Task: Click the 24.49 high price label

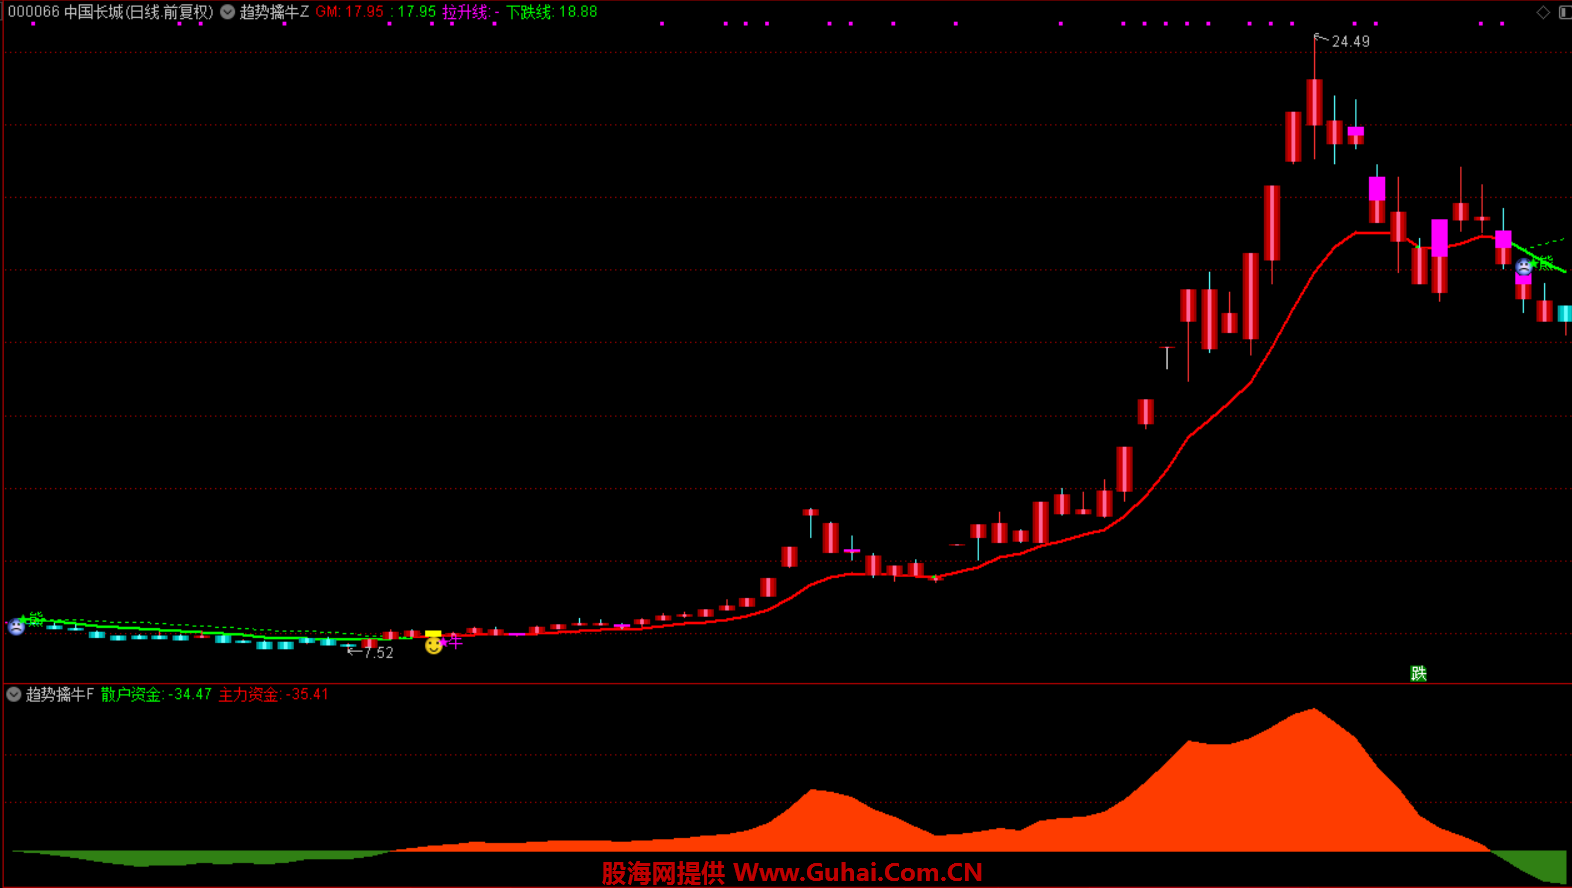Action: tap(1351, 41)
